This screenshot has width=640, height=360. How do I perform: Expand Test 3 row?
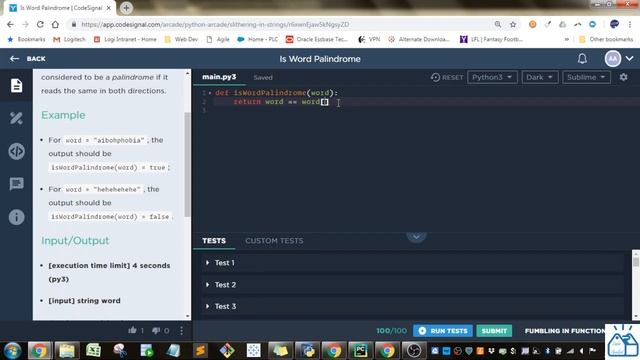[412, 306]
